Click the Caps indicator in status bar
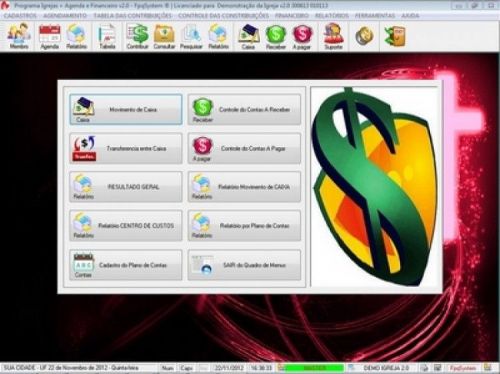Viewport: 500px width, 374px height. 186,368
